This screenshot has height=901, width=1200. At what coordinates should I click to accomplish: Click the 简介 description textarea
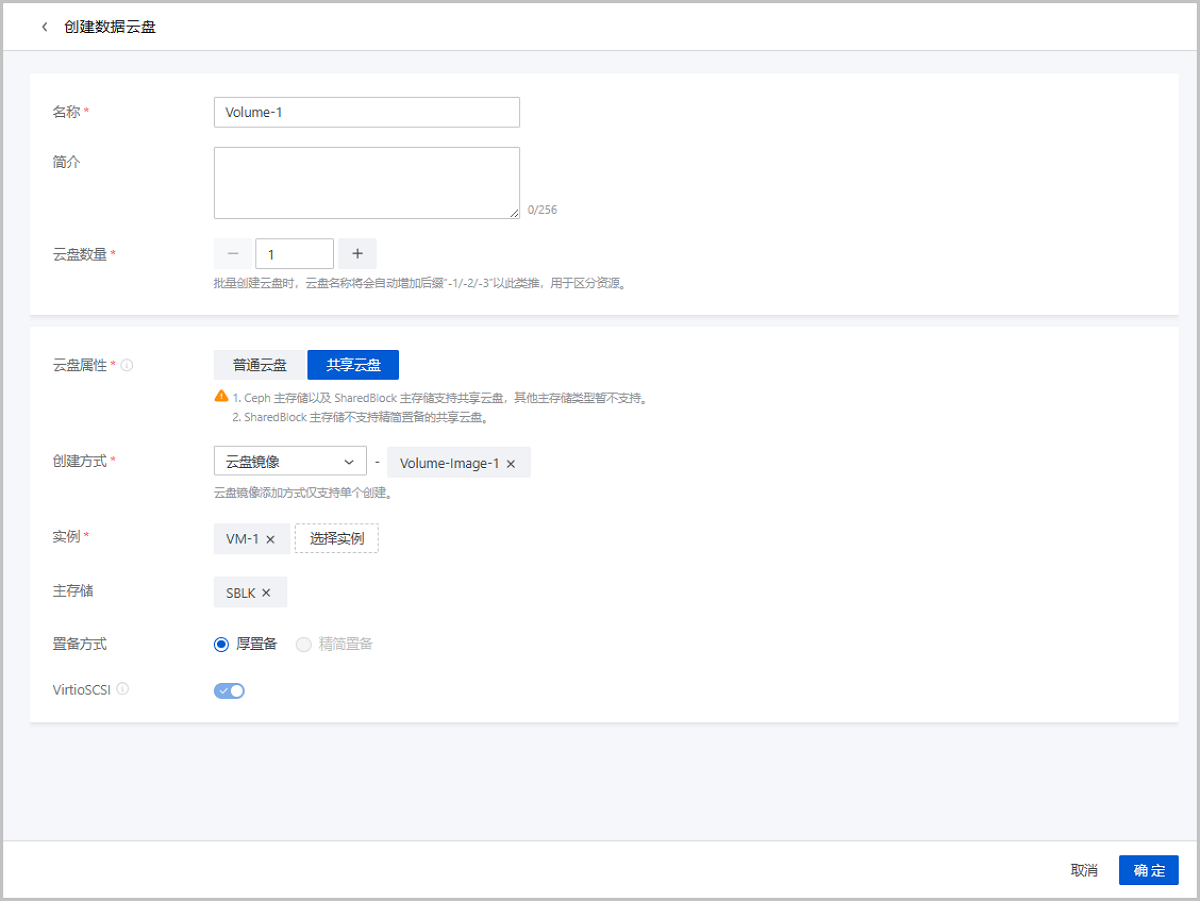point(367,183)
